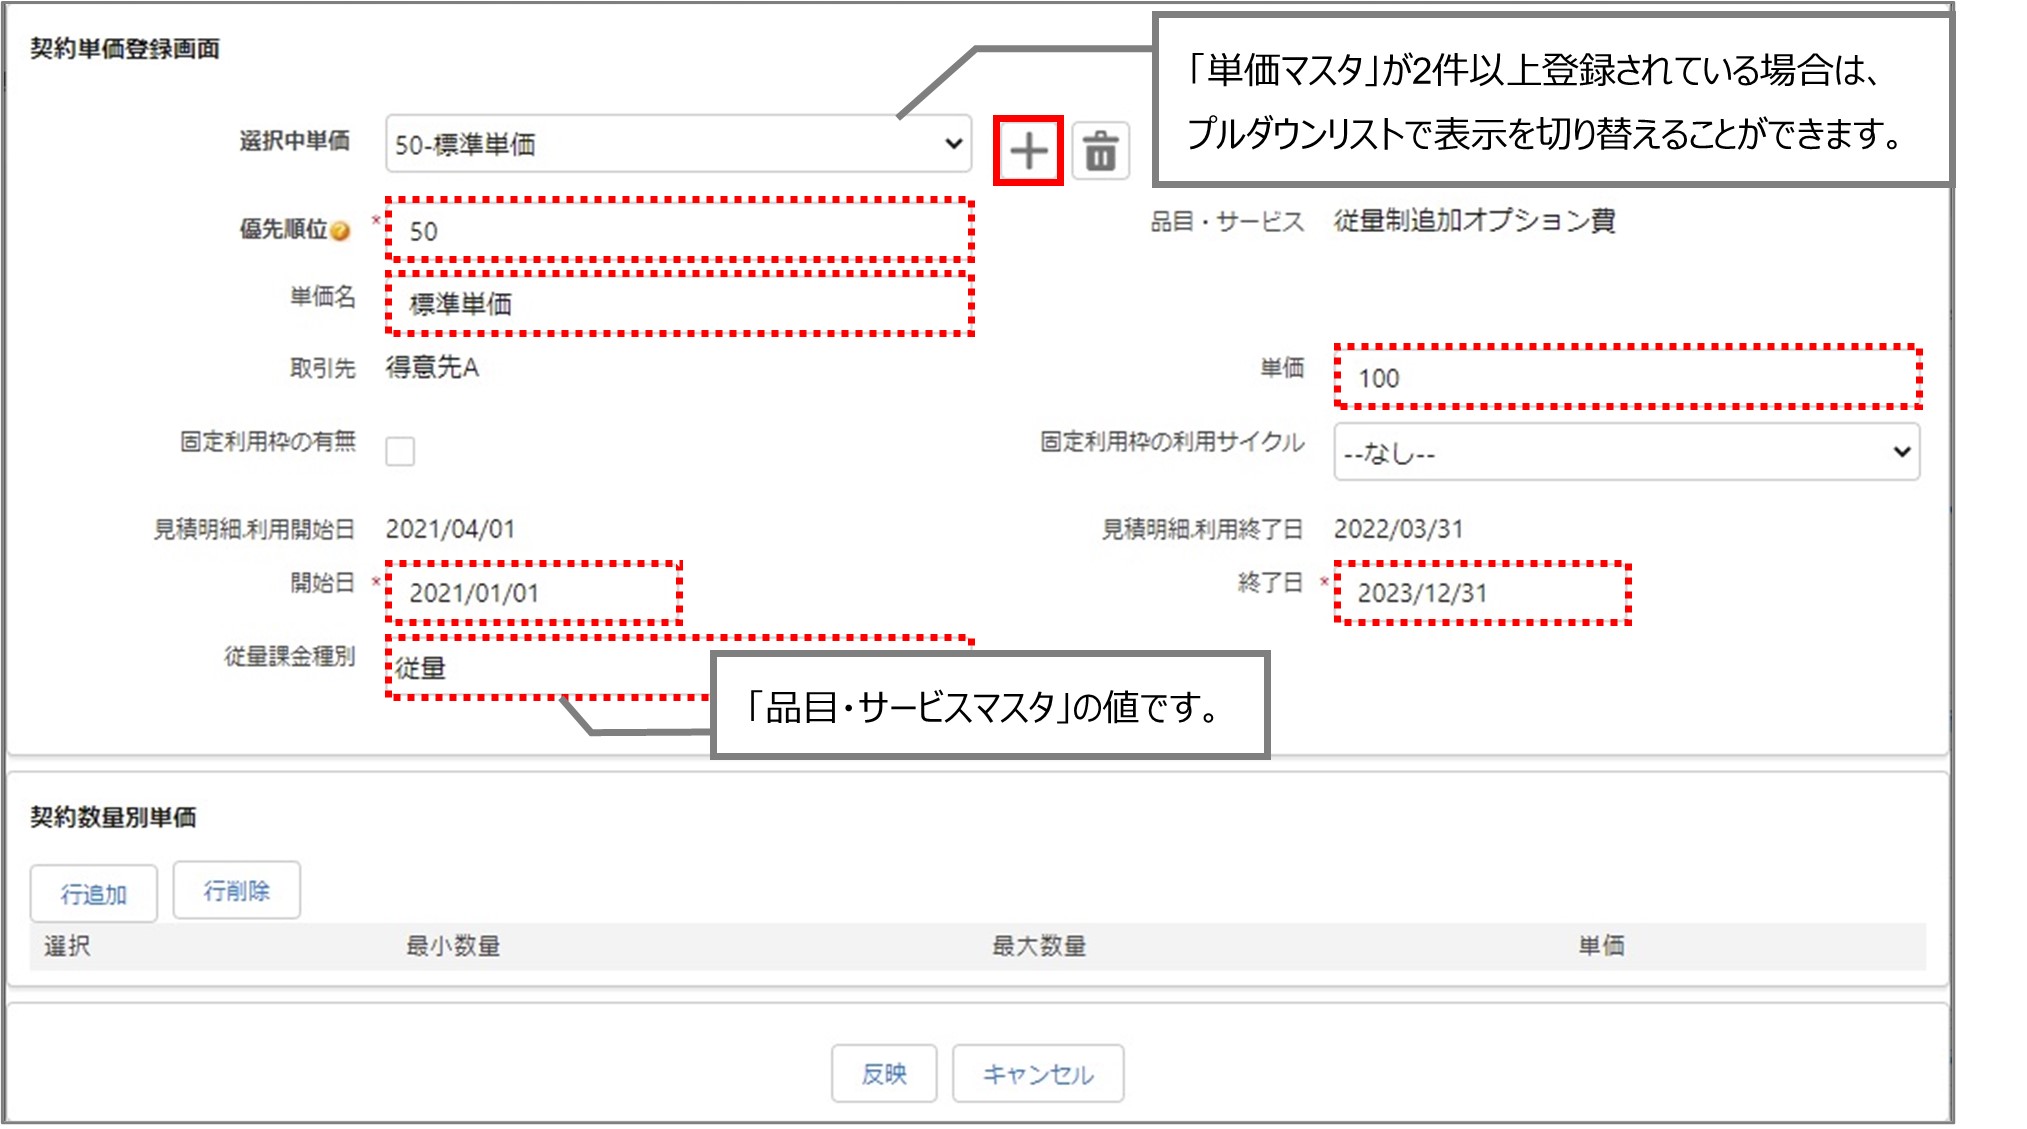Click the 開始日 date field
Screen dimensions: 2027x1129
click(534, 593)
